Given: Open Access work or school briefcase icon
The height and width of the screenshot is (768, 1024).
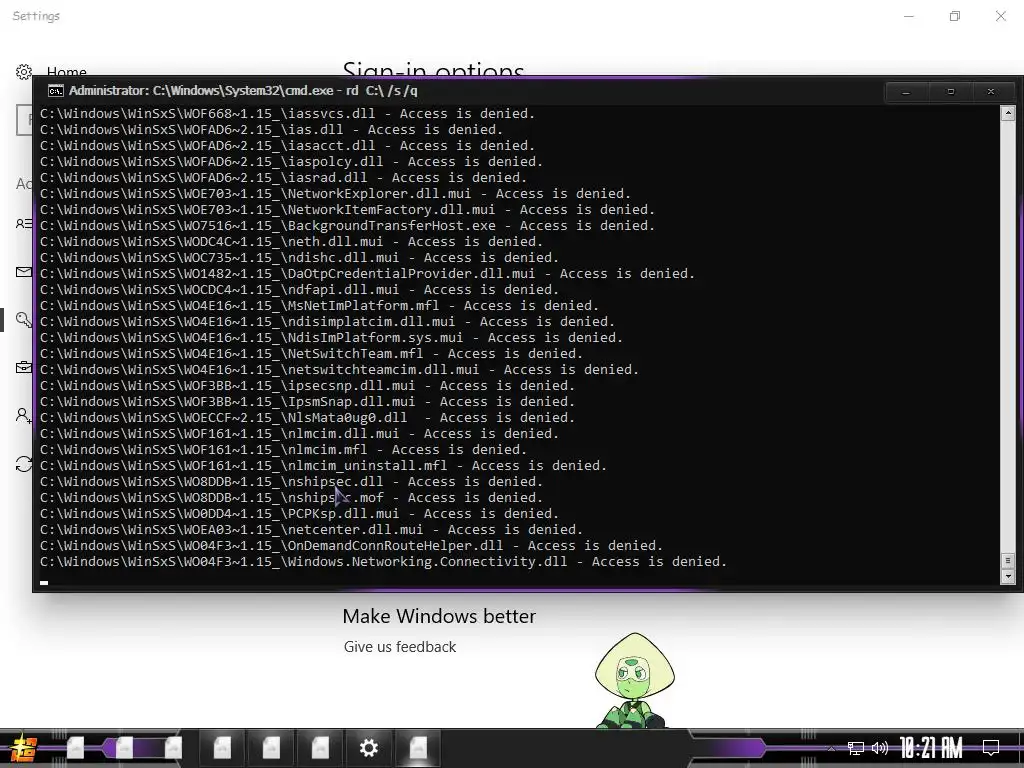Looking at the screenshot, I should (x=24, y=367).
